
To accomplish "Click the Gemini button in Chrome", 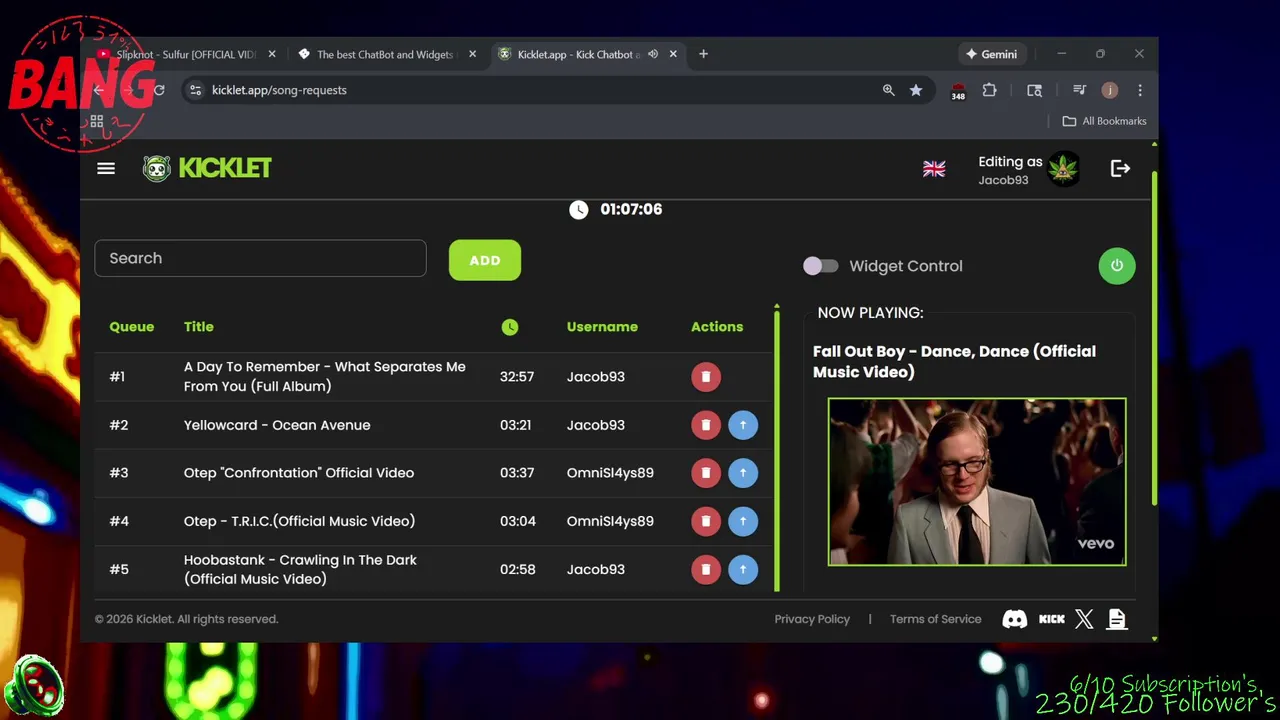I will pos(991,54).
